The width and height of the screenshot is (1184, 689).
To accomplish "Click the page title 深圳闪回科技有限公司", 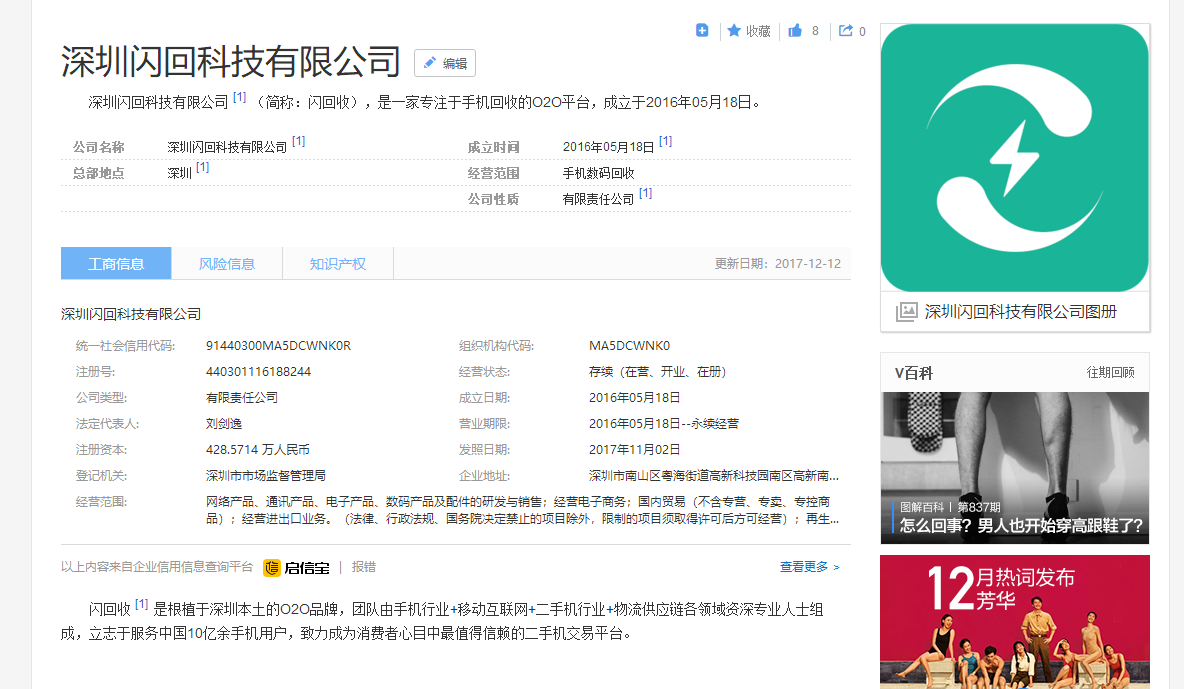I will pos(230,62).
